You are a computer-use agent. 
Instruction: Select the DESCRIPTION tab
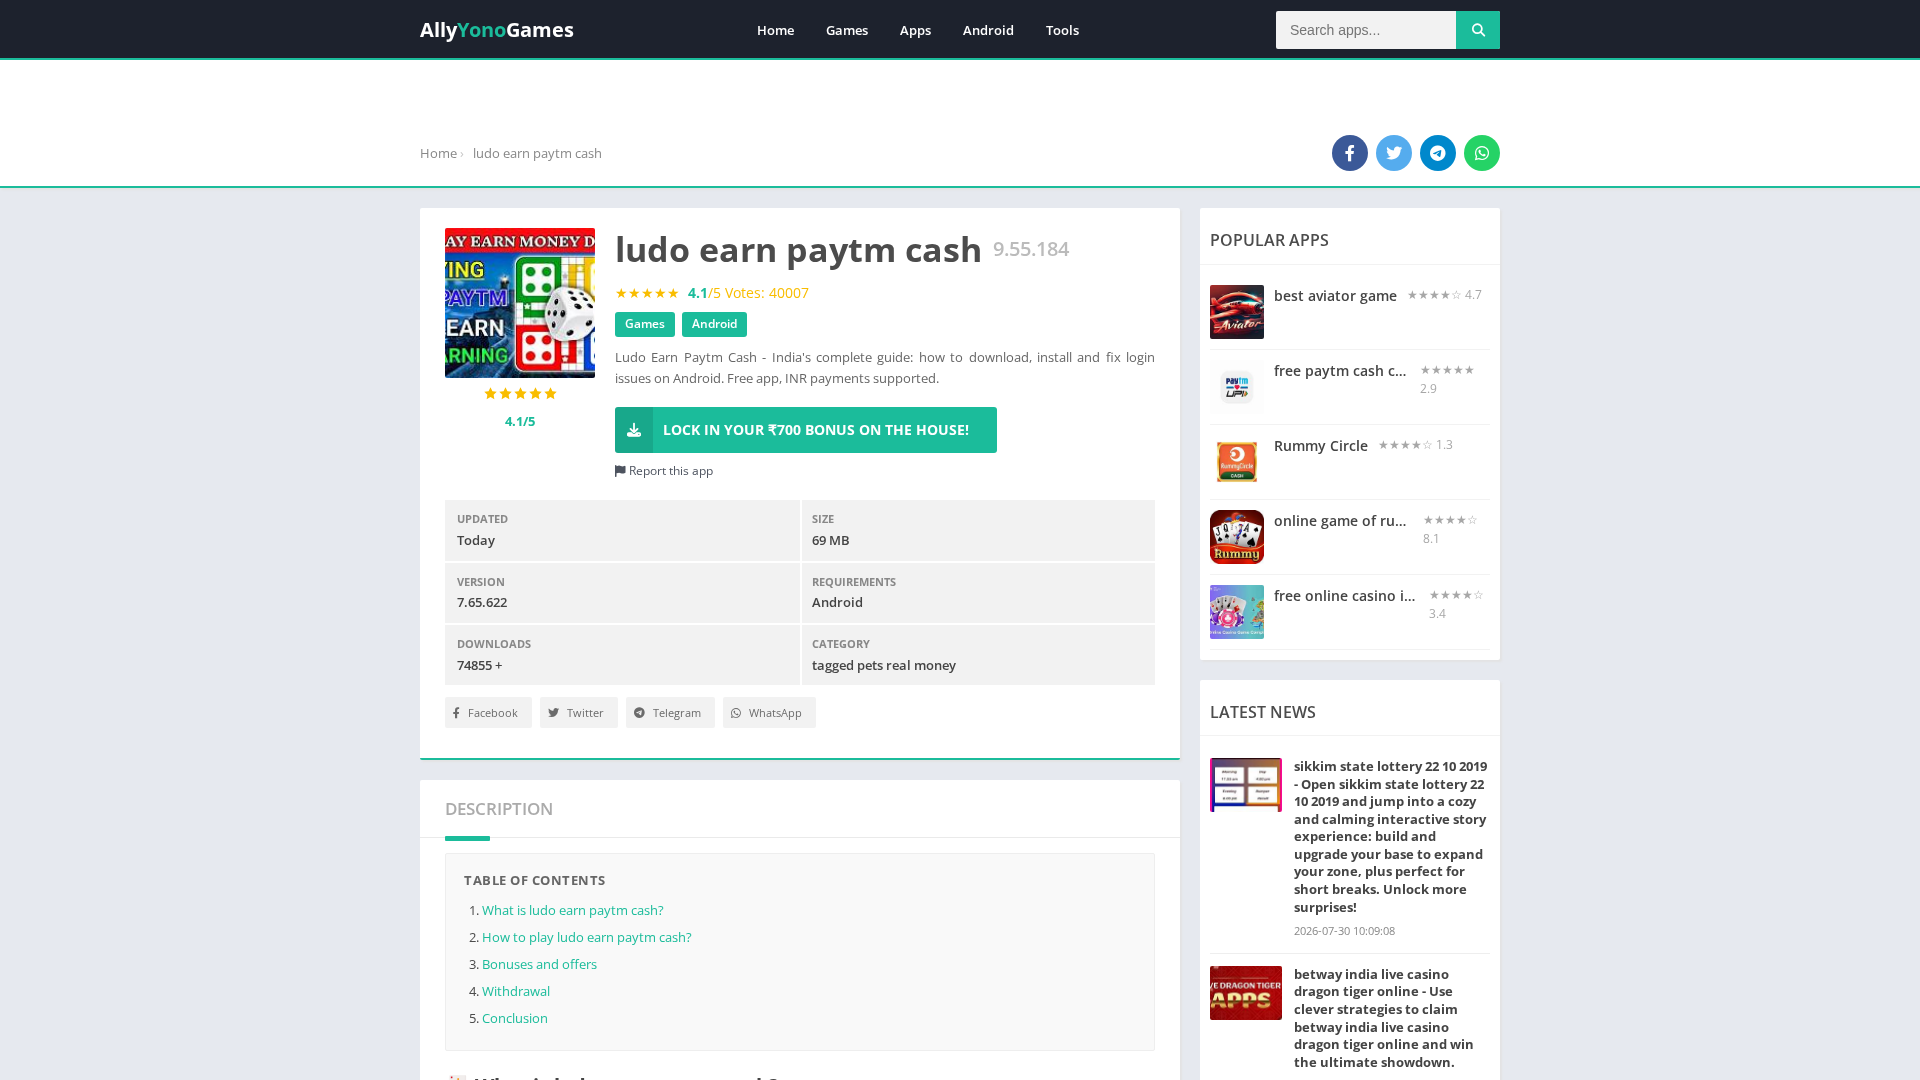click(x=499, y=809)
